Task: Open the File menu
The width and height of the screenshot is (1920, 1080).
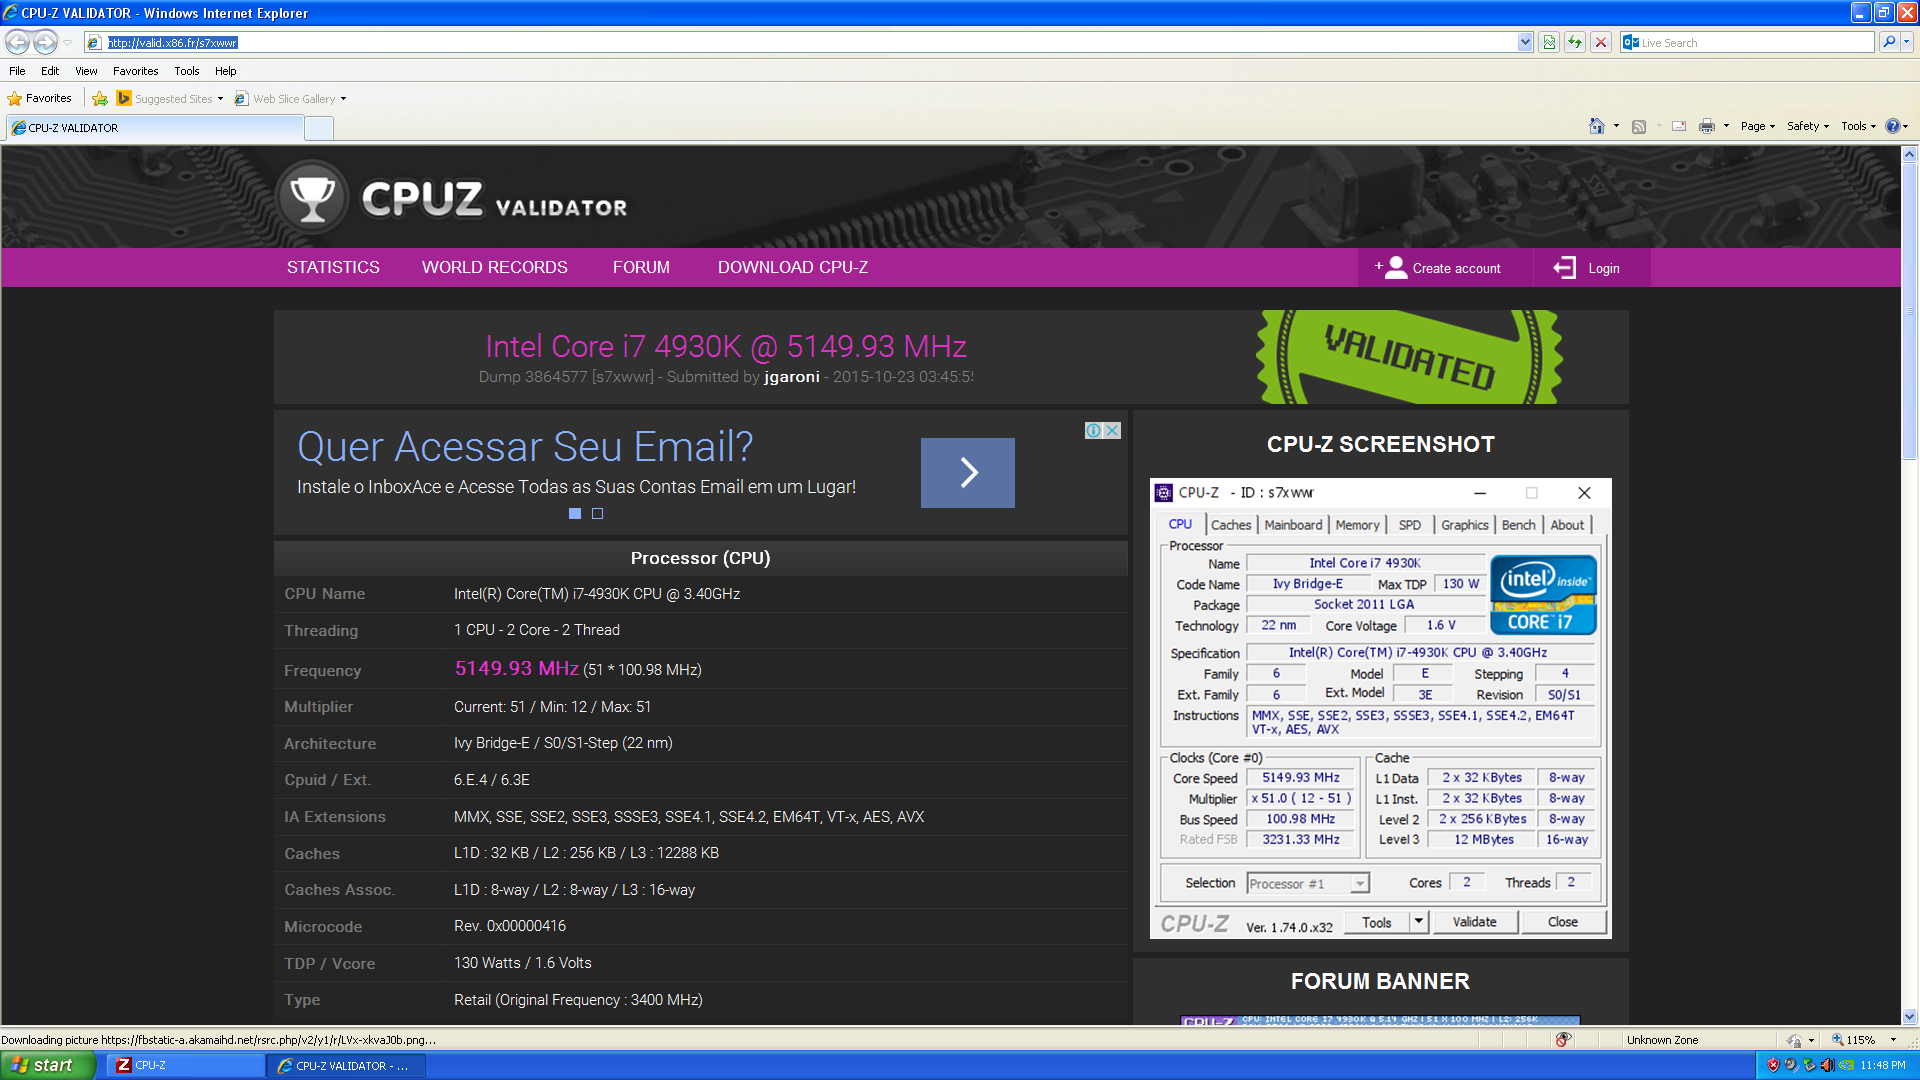Action: [17, 71]
